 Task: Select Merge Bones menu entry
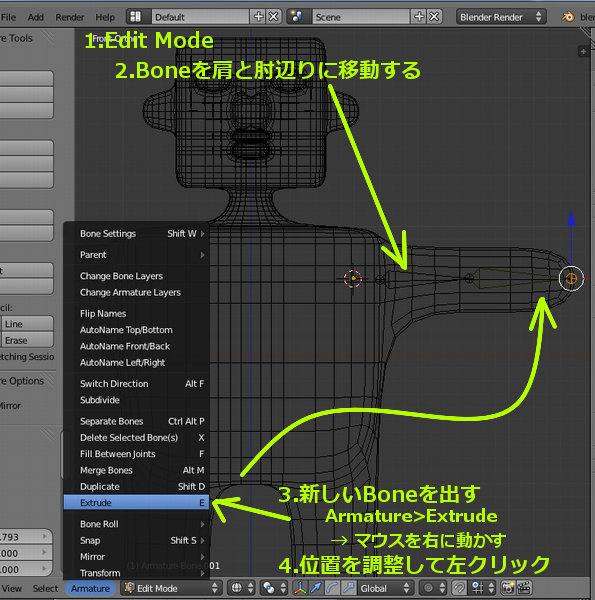pyautogui.click(x=137, y=470)
